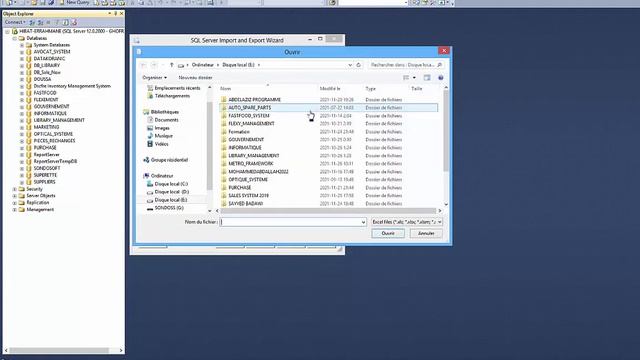The width and height of the screenshot is (640, 360).
Task: Open the Organiser dropdown menu
Action: coord(154,78)
